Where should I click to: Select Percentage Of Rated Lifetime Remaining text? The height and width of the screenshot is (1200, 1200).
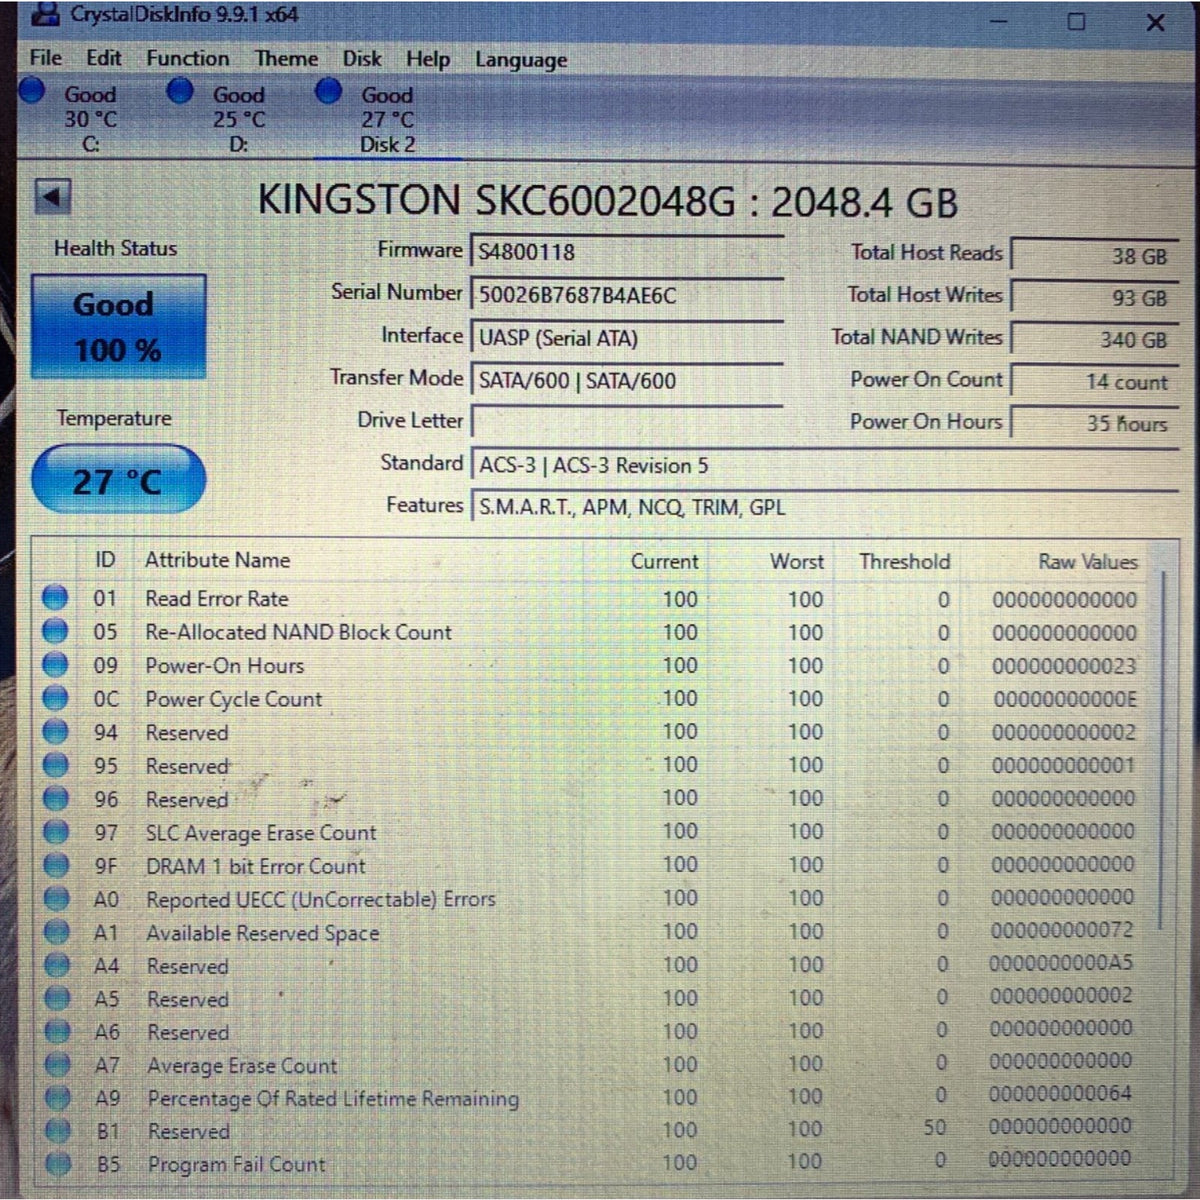(x=333, y=1098)
